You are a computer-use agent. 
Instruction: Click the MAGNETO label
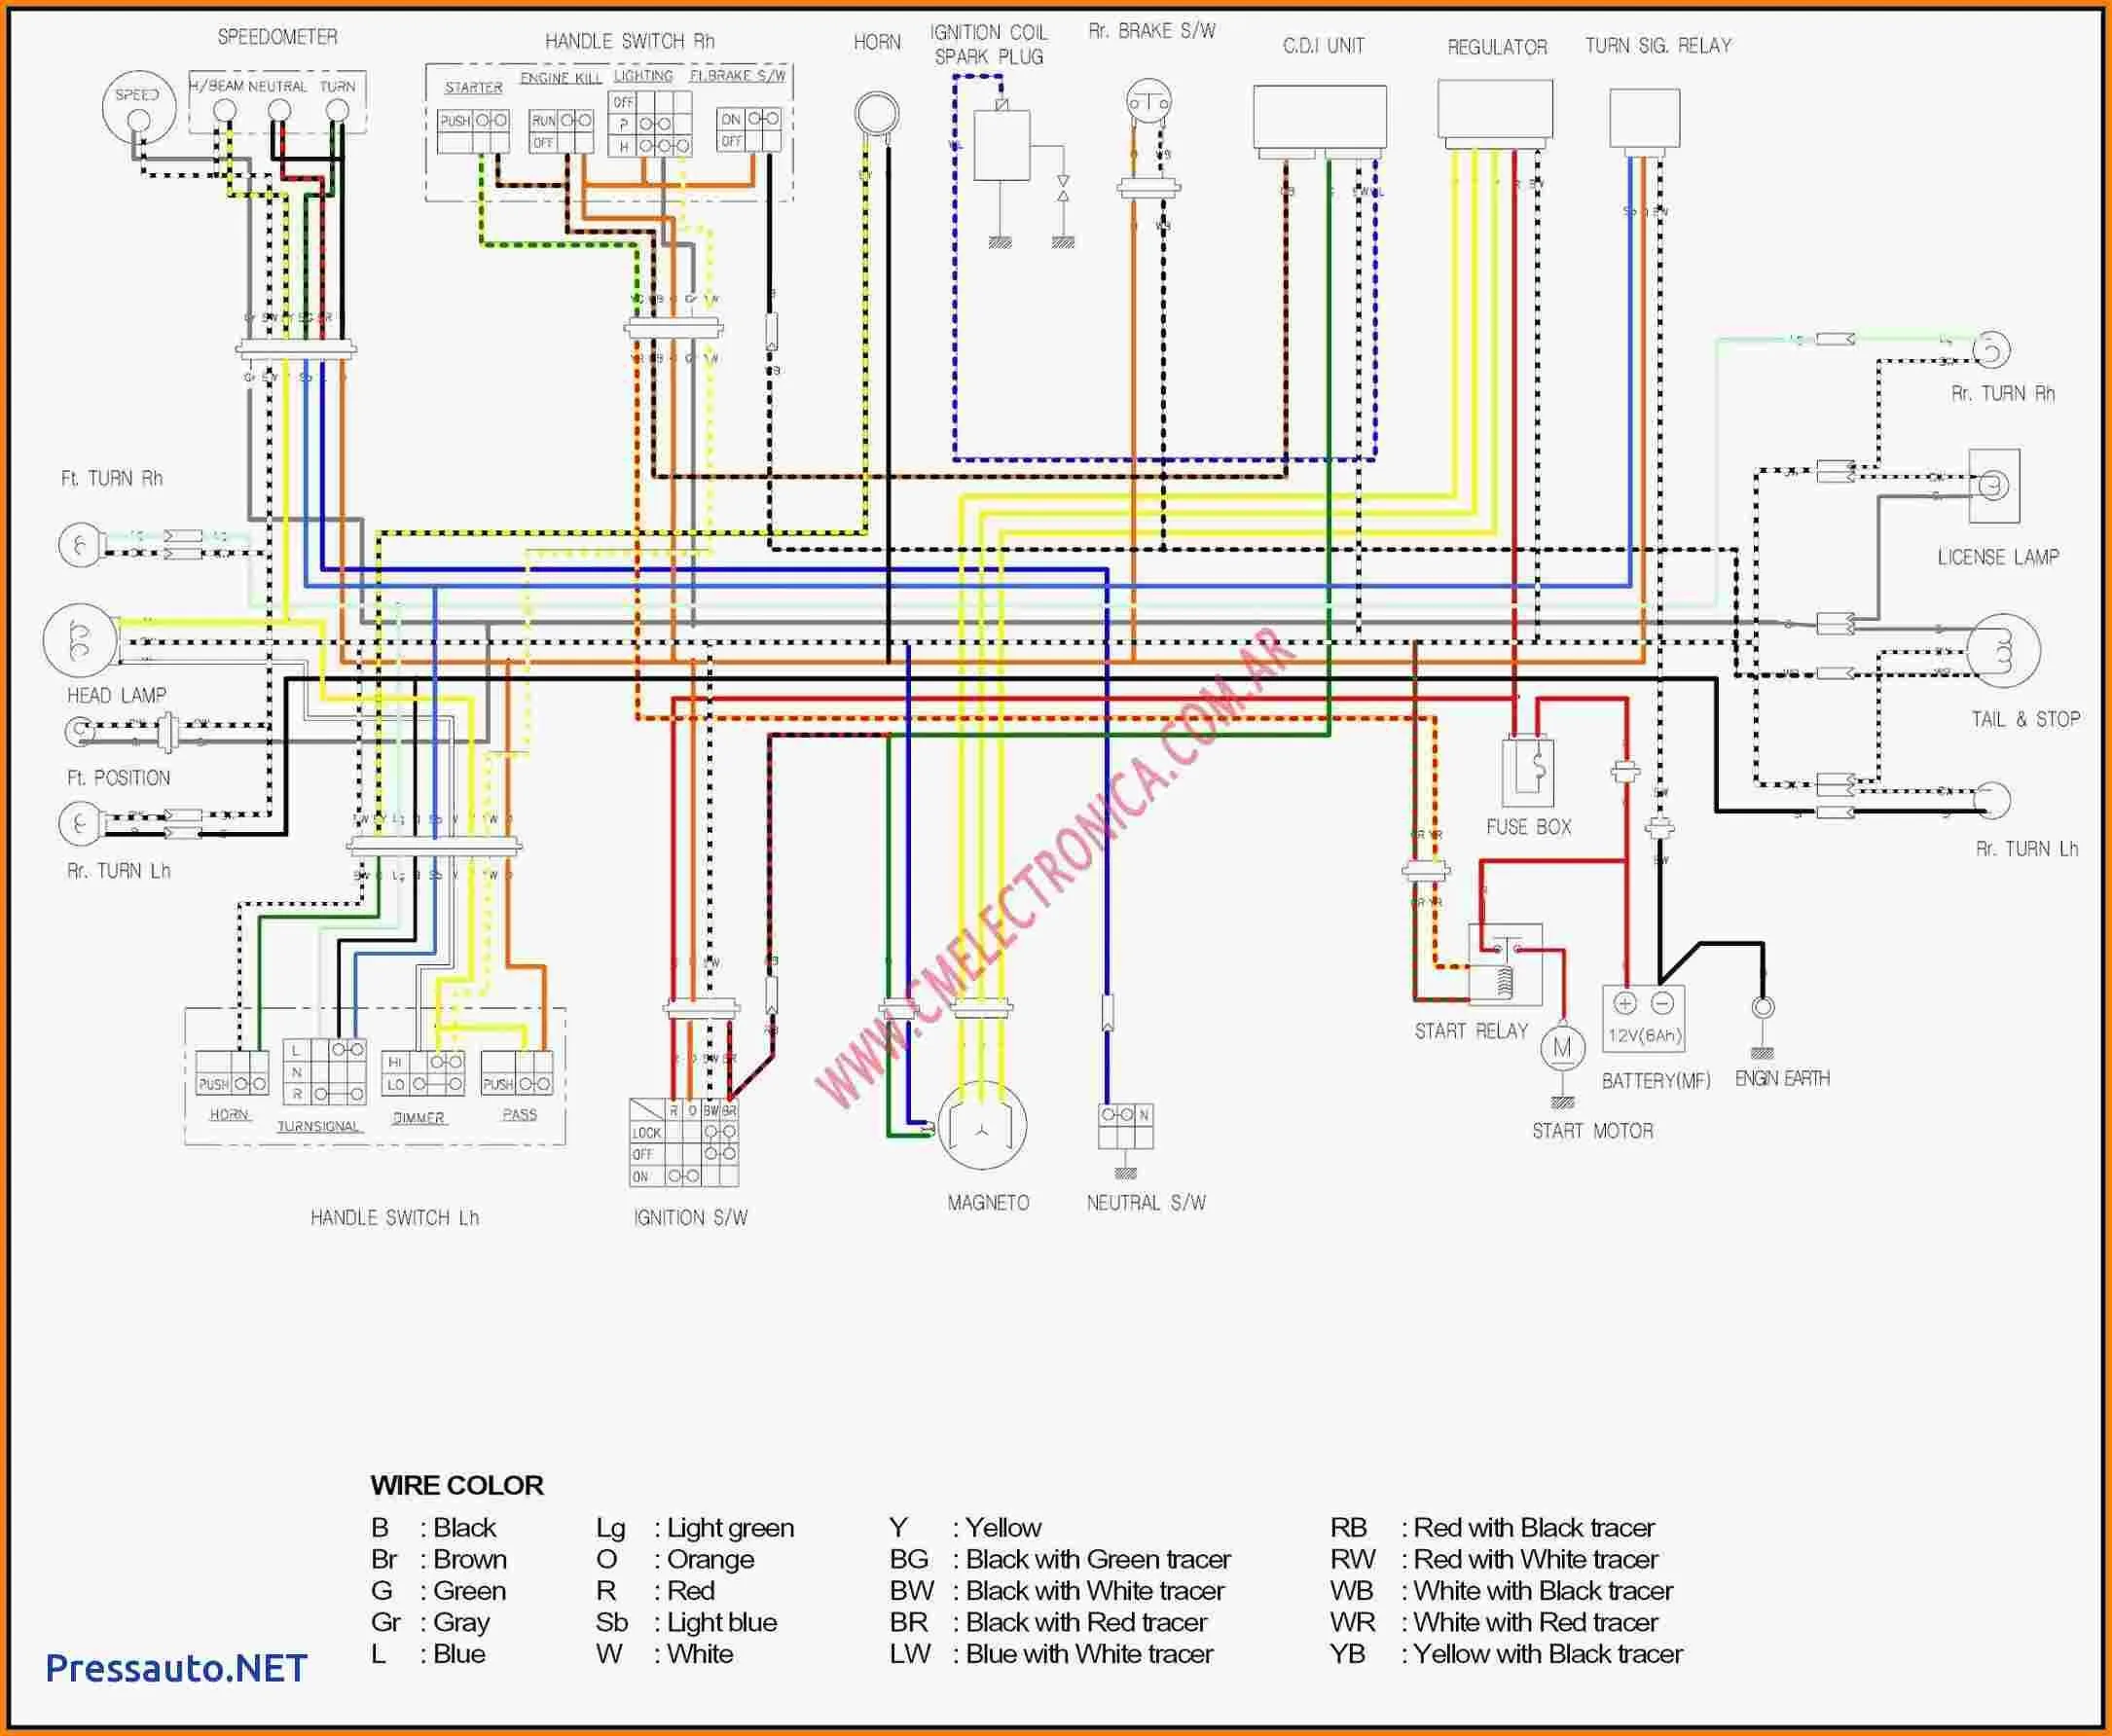click(x=988, y=1203)
